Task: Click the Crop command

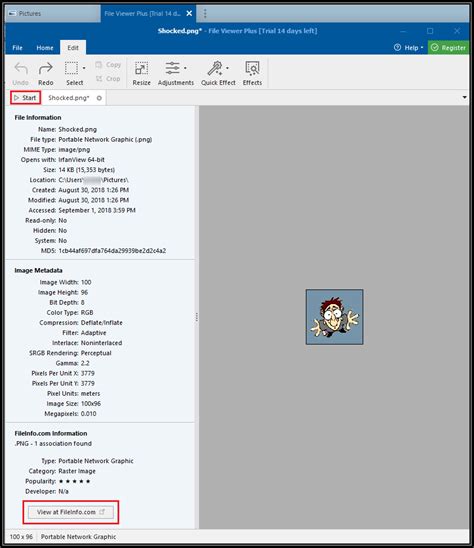Action: click(108, 79)
